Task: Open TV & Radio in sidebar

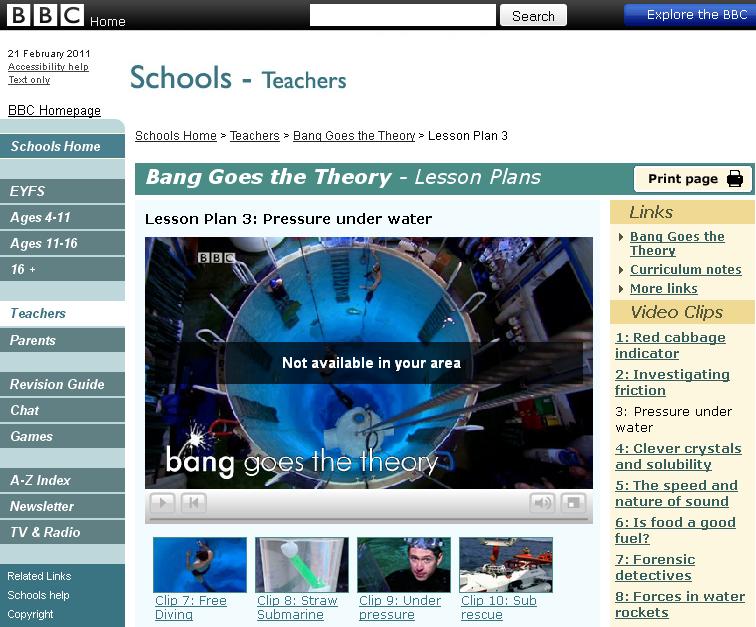Action: point(62,532)
